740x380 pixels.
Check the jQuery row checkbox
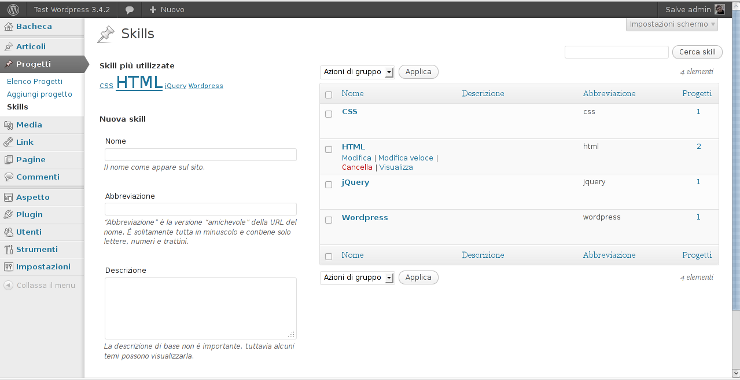(328, 185)
